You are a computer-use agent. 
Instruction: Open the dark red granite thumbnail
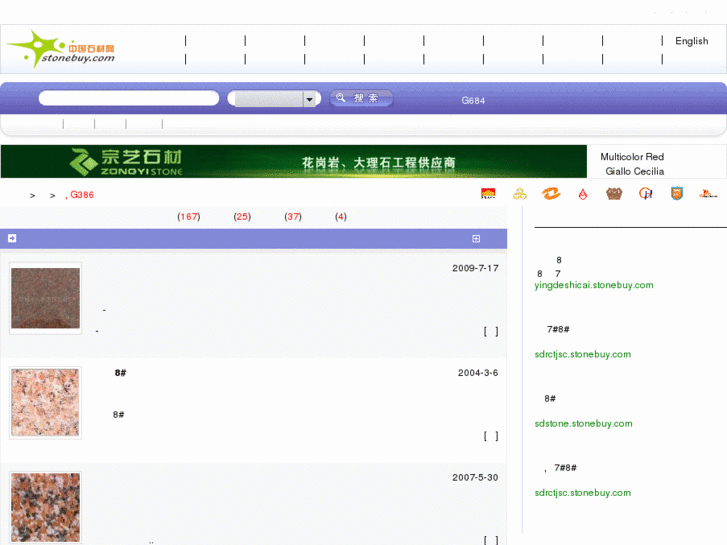point(45,298)
